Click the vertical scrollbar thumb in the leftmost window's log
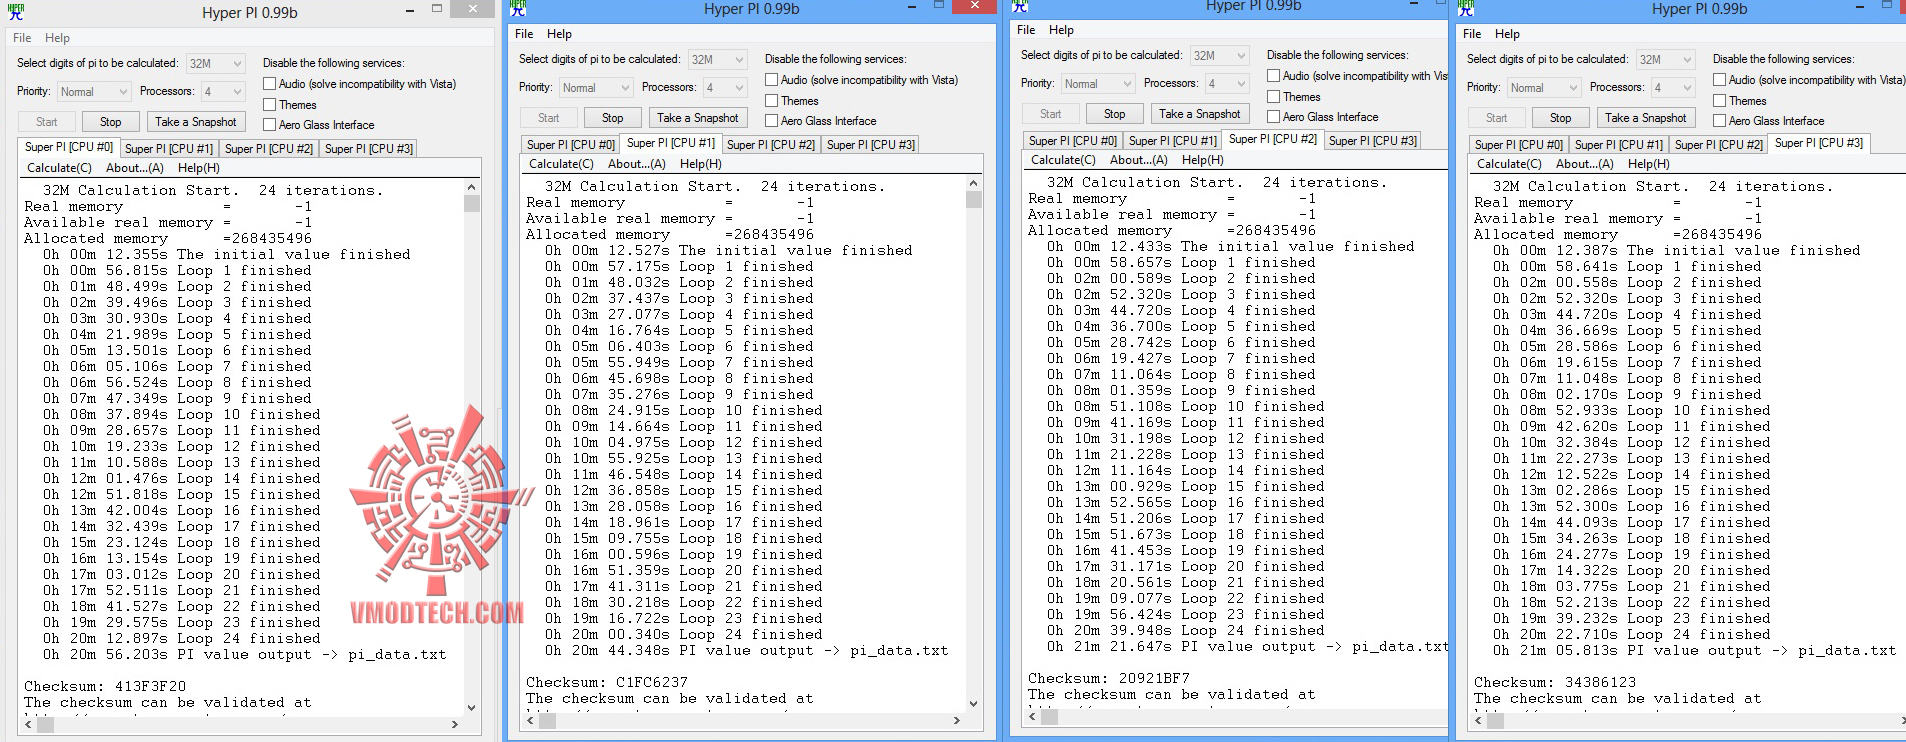The width and height of the screenshot is (1906, 742). 472,203
